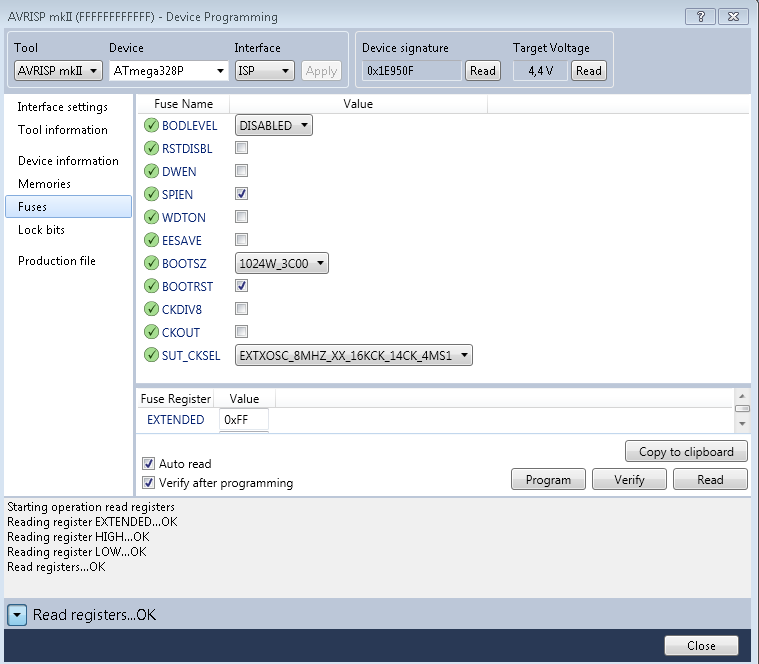This screenshot has width=759, height=664.
Task: Click the 'Reading register HIGH...OK' log line
Action: [x=78, y=537]
